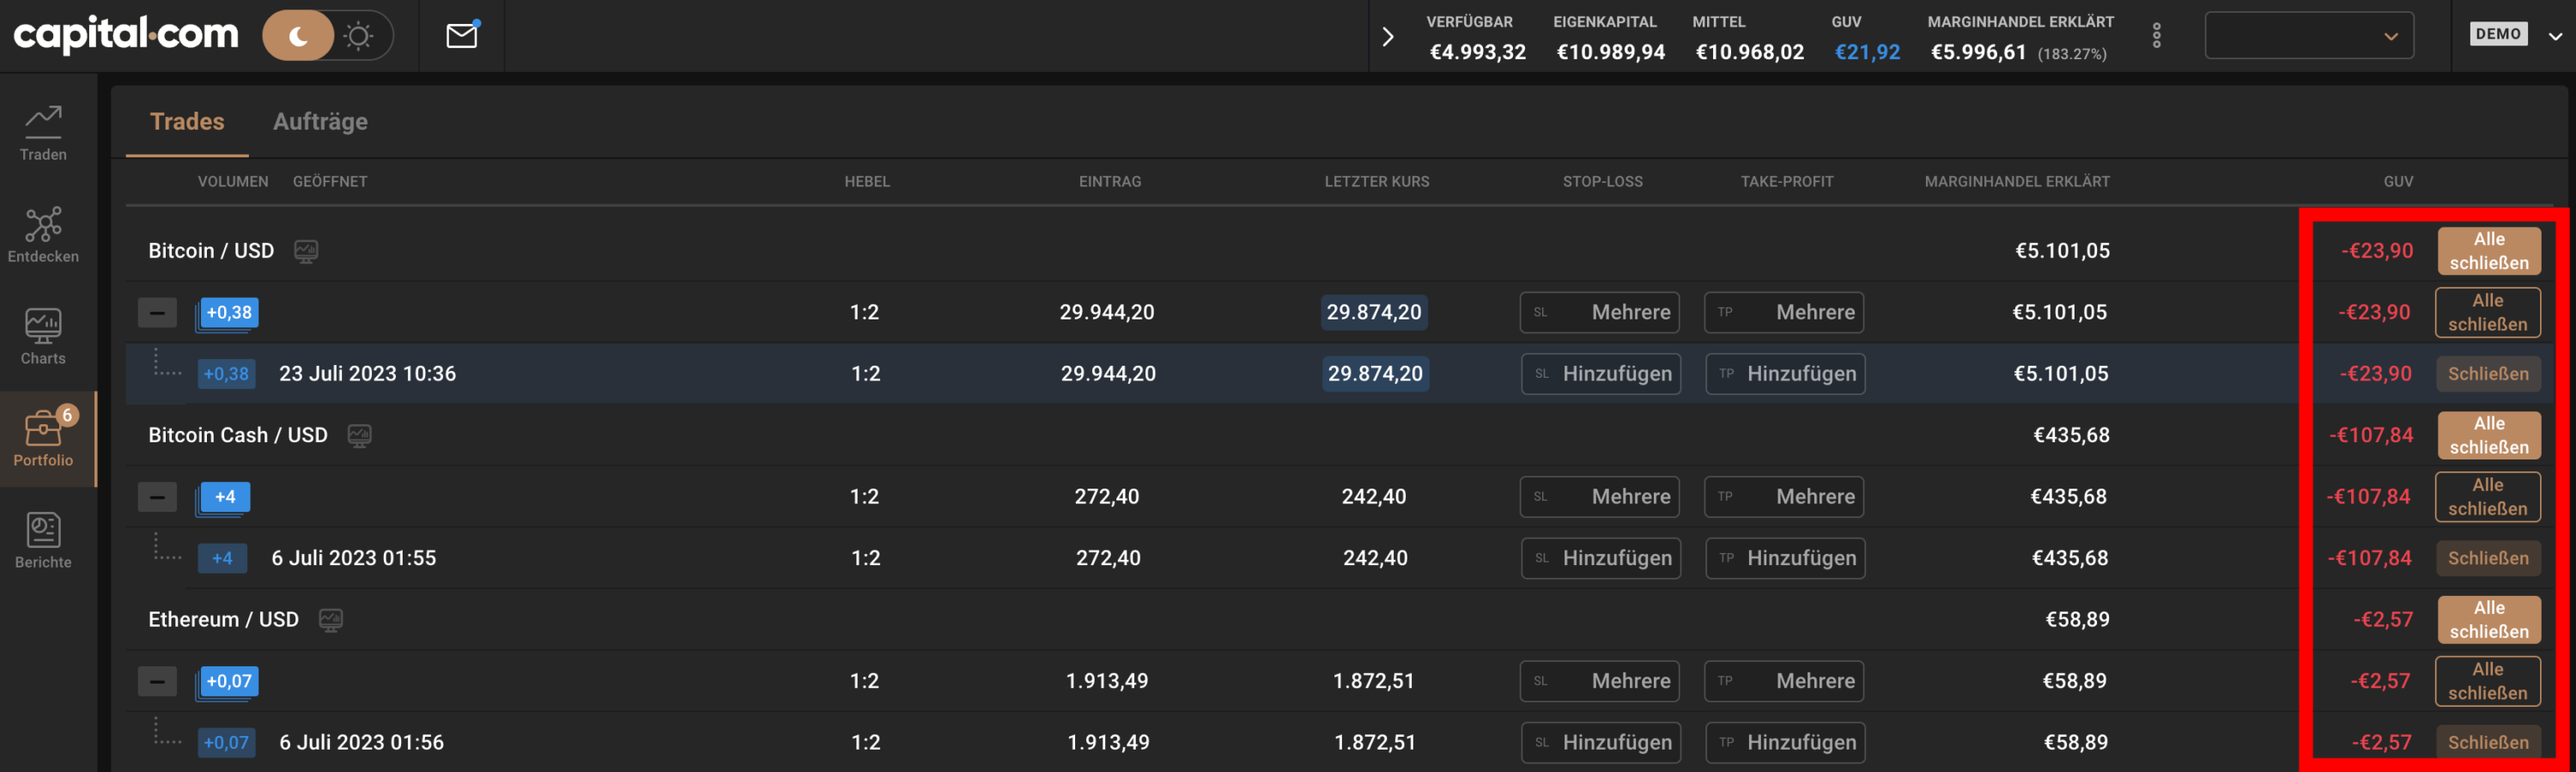Open the Berichte sidebar section
The width and height of the screenshot is (2576, 772).
[x=43, y=542]
